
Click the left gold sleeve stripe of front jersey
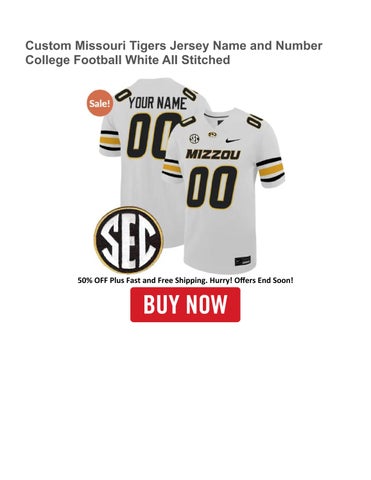pyautogui.click(x=172, y=169)
